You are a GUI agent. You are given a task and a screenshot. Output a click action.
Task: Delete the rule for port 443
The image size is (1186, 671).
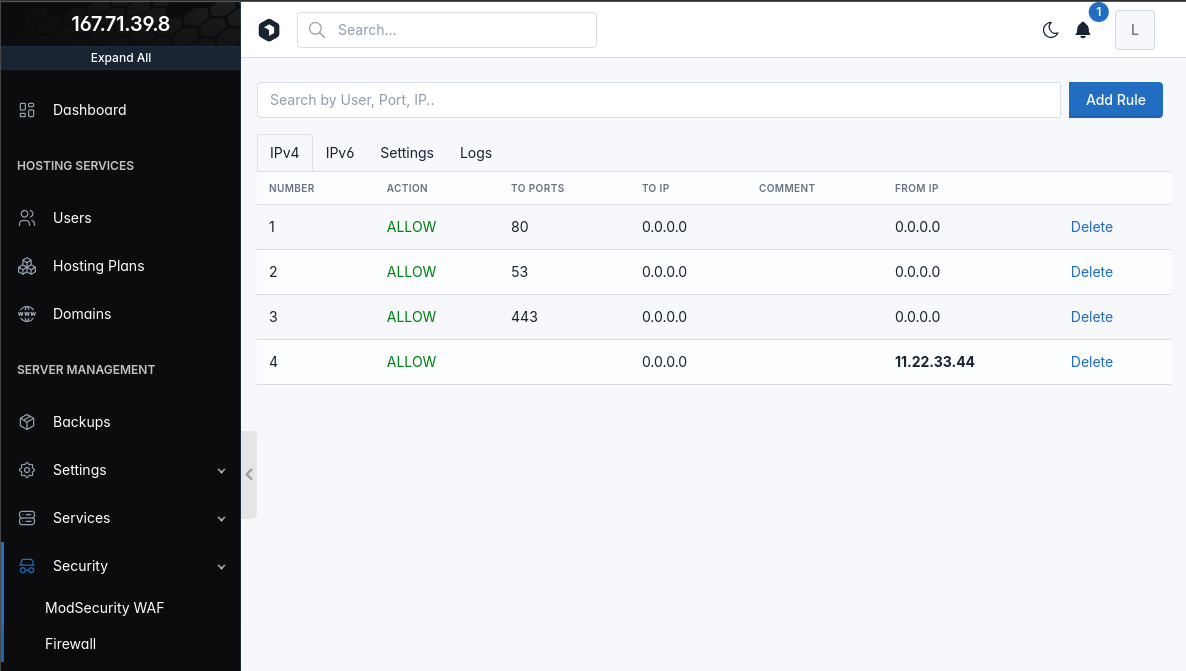pyautogui.click(x=1091, y=317)
